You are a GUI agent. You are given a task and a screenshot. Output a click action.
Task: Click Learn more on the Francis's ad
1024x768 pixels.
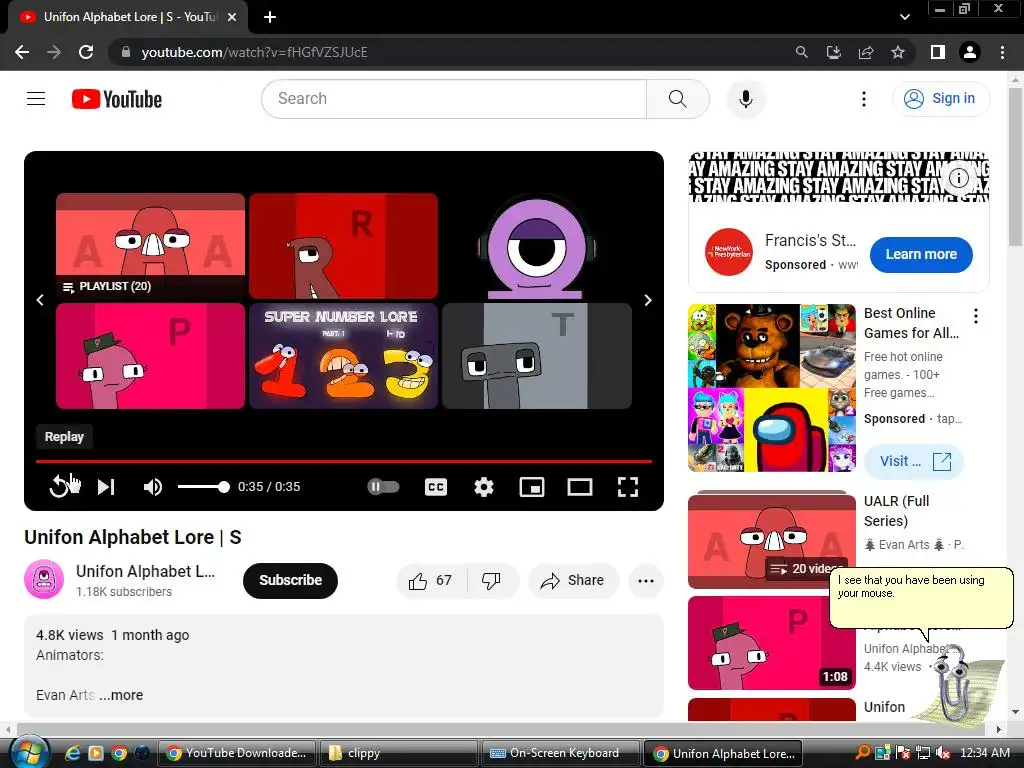pyautogui.click(x=921, y=254)
